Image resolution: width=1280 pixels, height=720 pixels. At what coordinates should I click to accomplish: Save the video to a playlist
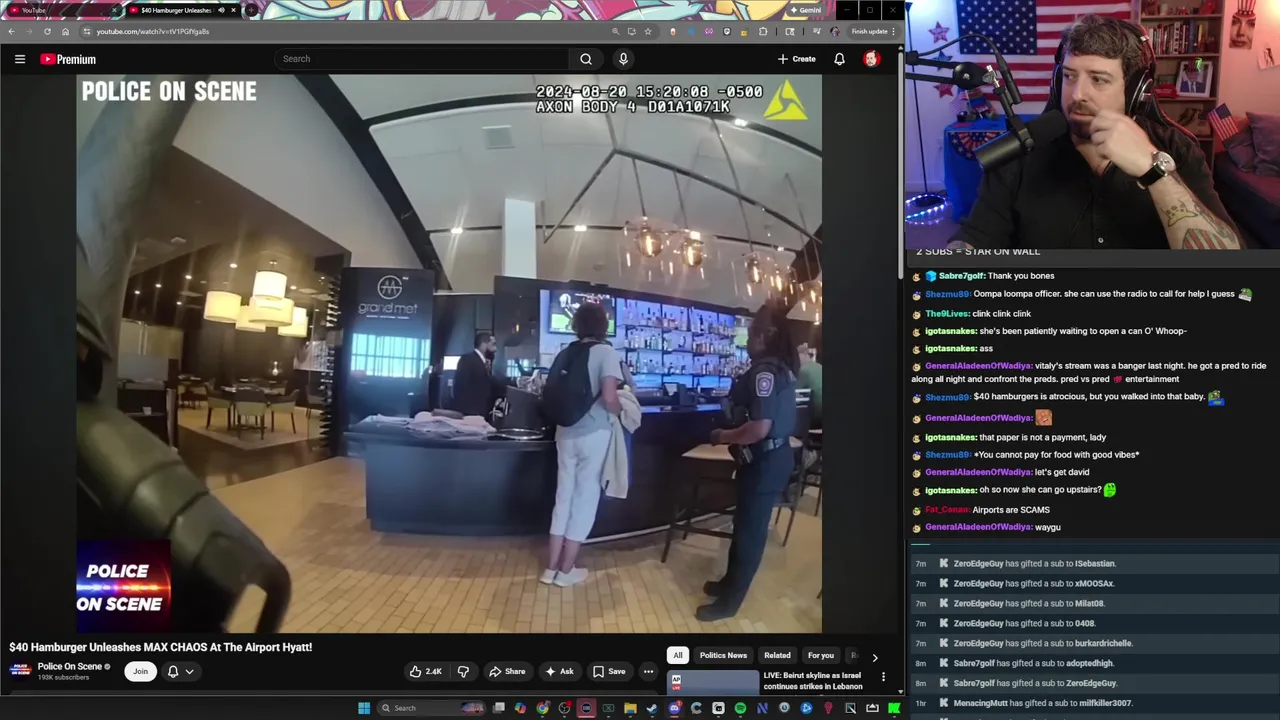pos(609,671)
